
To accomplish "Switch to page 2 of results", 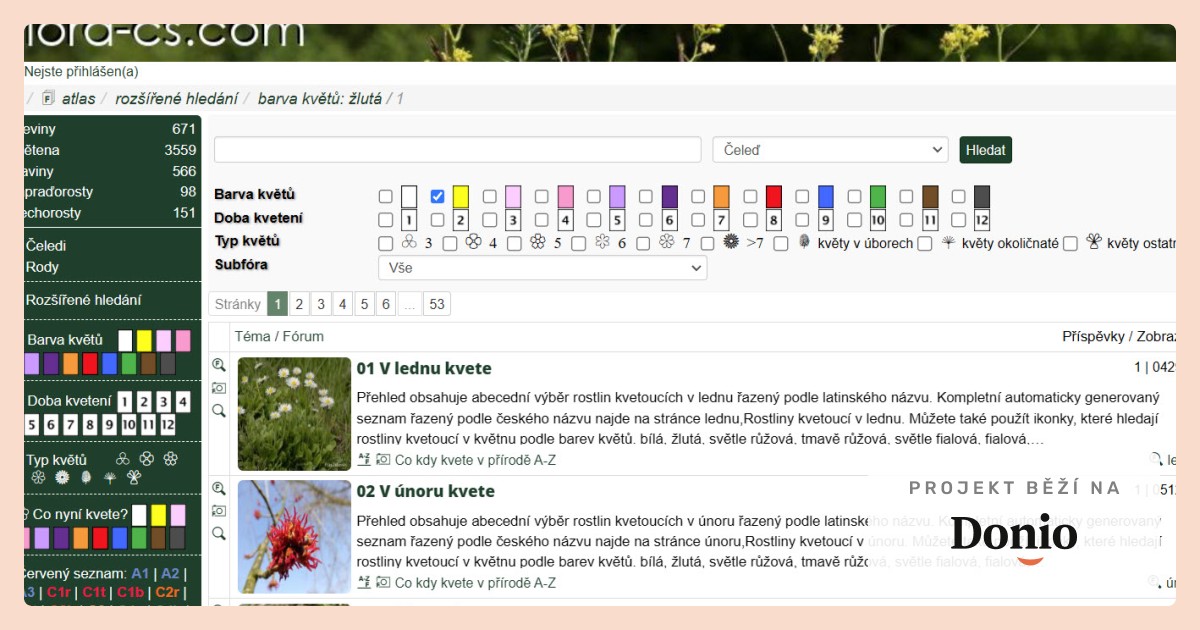I will click(299, 304).
